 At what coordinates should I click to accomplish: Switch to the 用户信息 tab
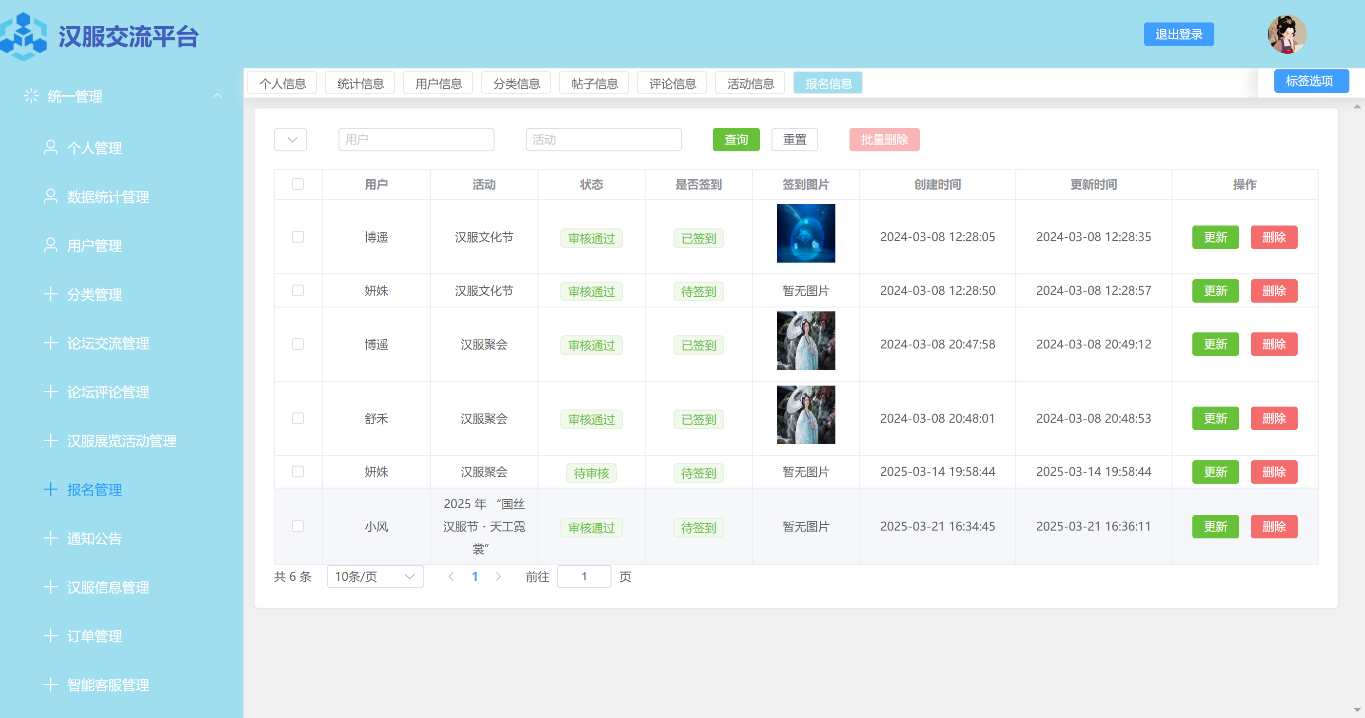pyautogui.click(x=438, y=83)
